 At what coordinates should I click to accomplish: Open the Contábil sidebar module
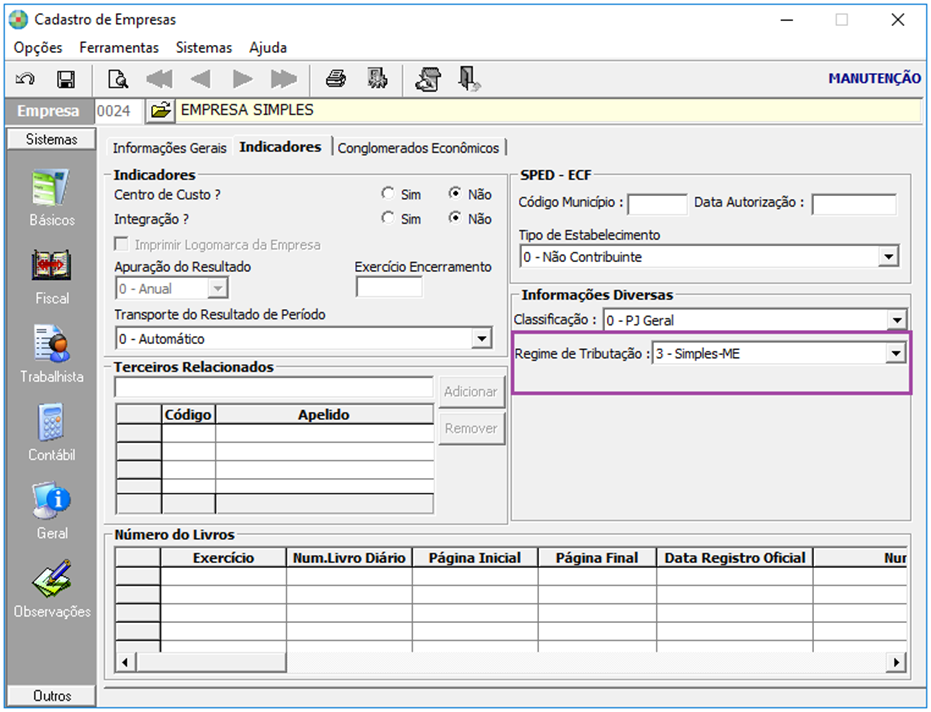52,433
